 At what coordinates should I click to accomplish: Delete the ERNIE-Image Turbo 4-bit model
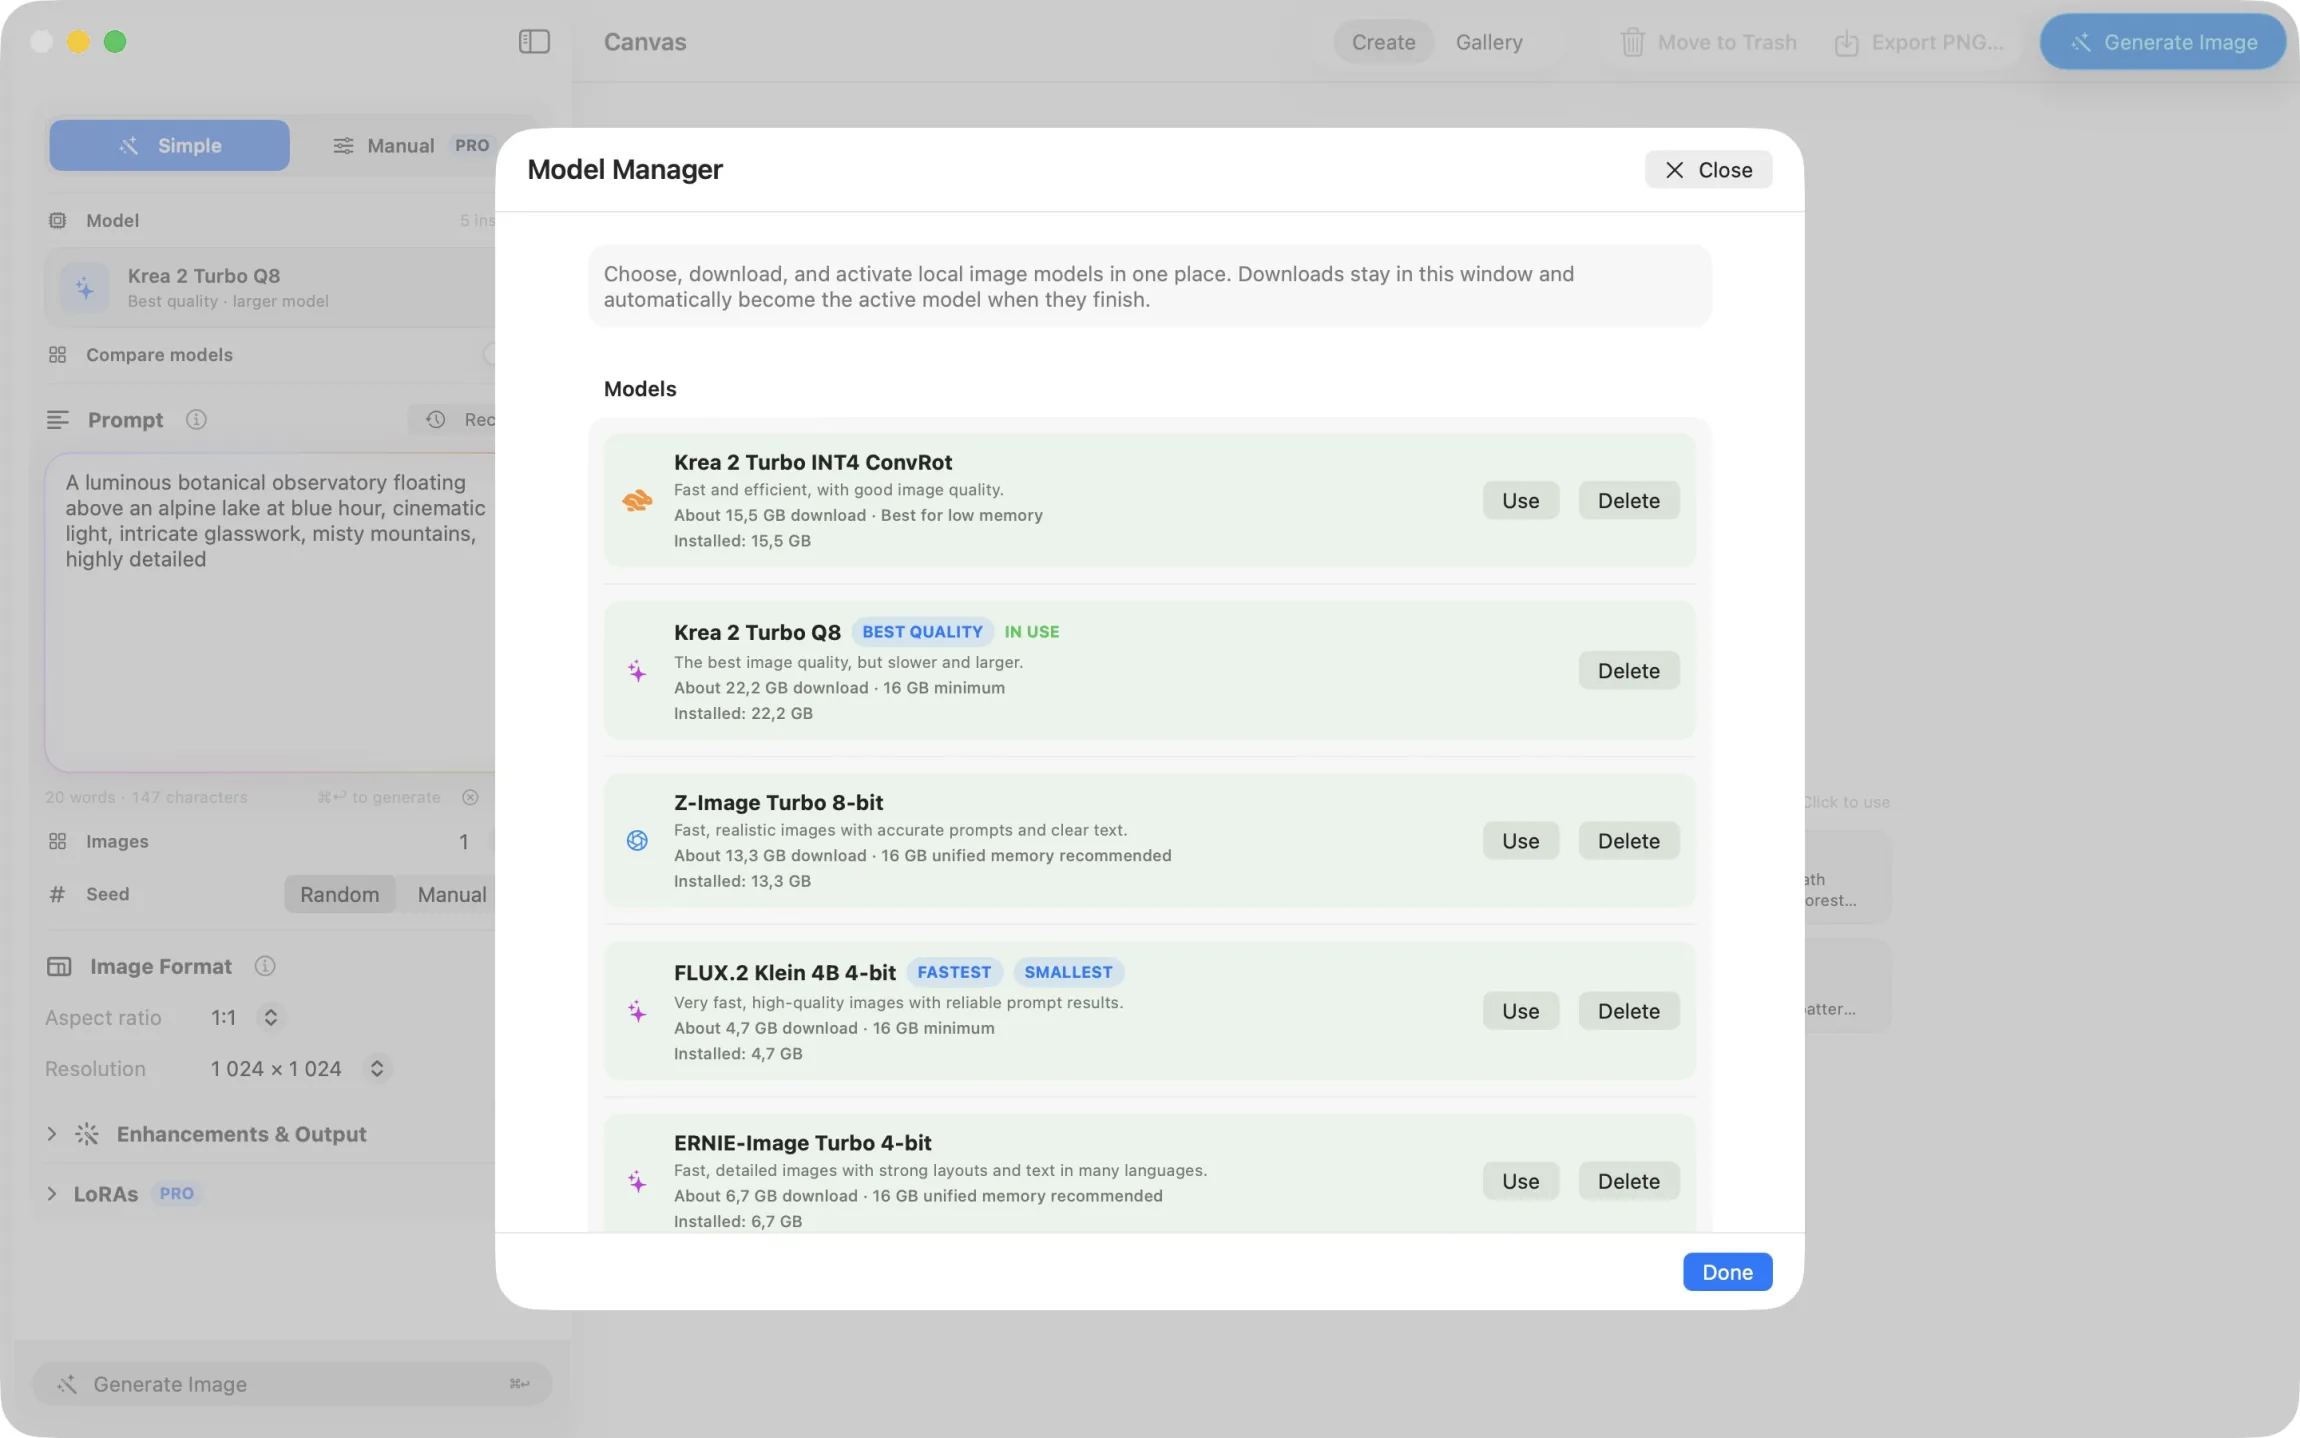pyautogui.click(x=1629, y=1181)
